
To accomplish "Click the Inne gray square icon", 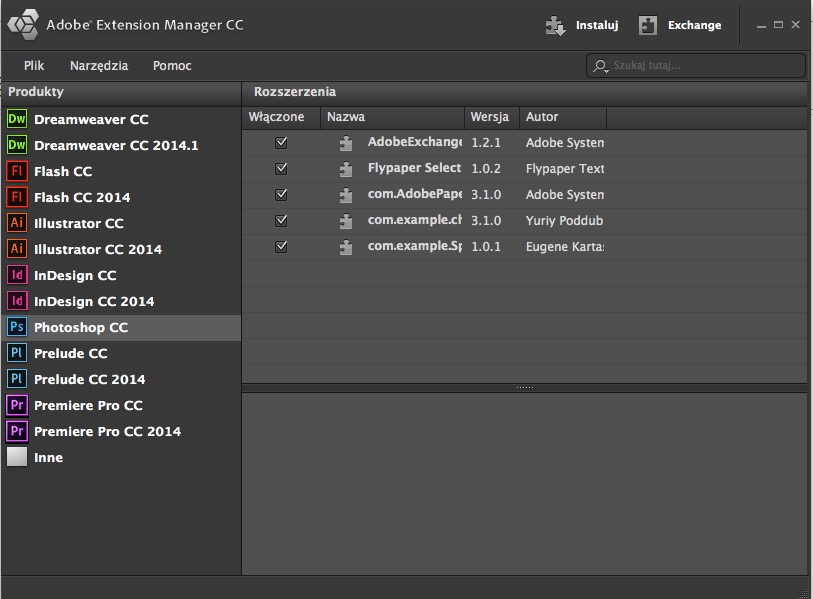I will pyautogui.click(x=17, y=457).
